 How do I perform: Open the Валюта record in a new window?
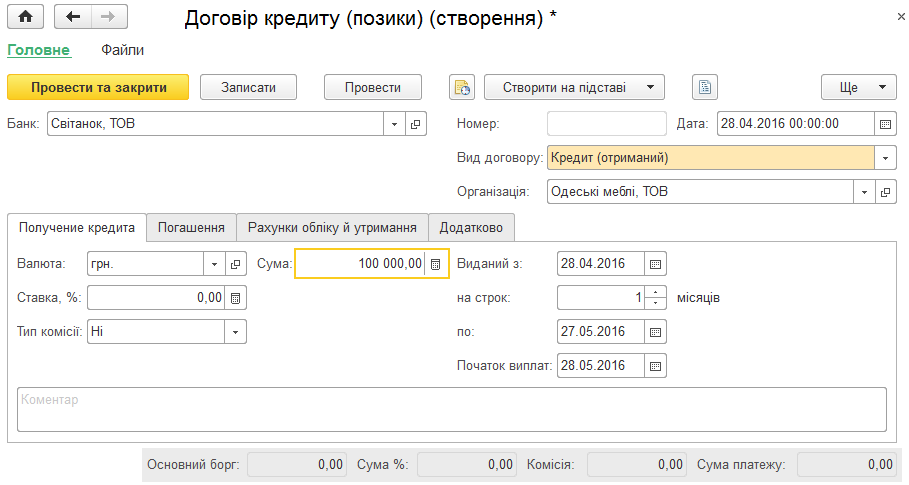coord(235,264)
